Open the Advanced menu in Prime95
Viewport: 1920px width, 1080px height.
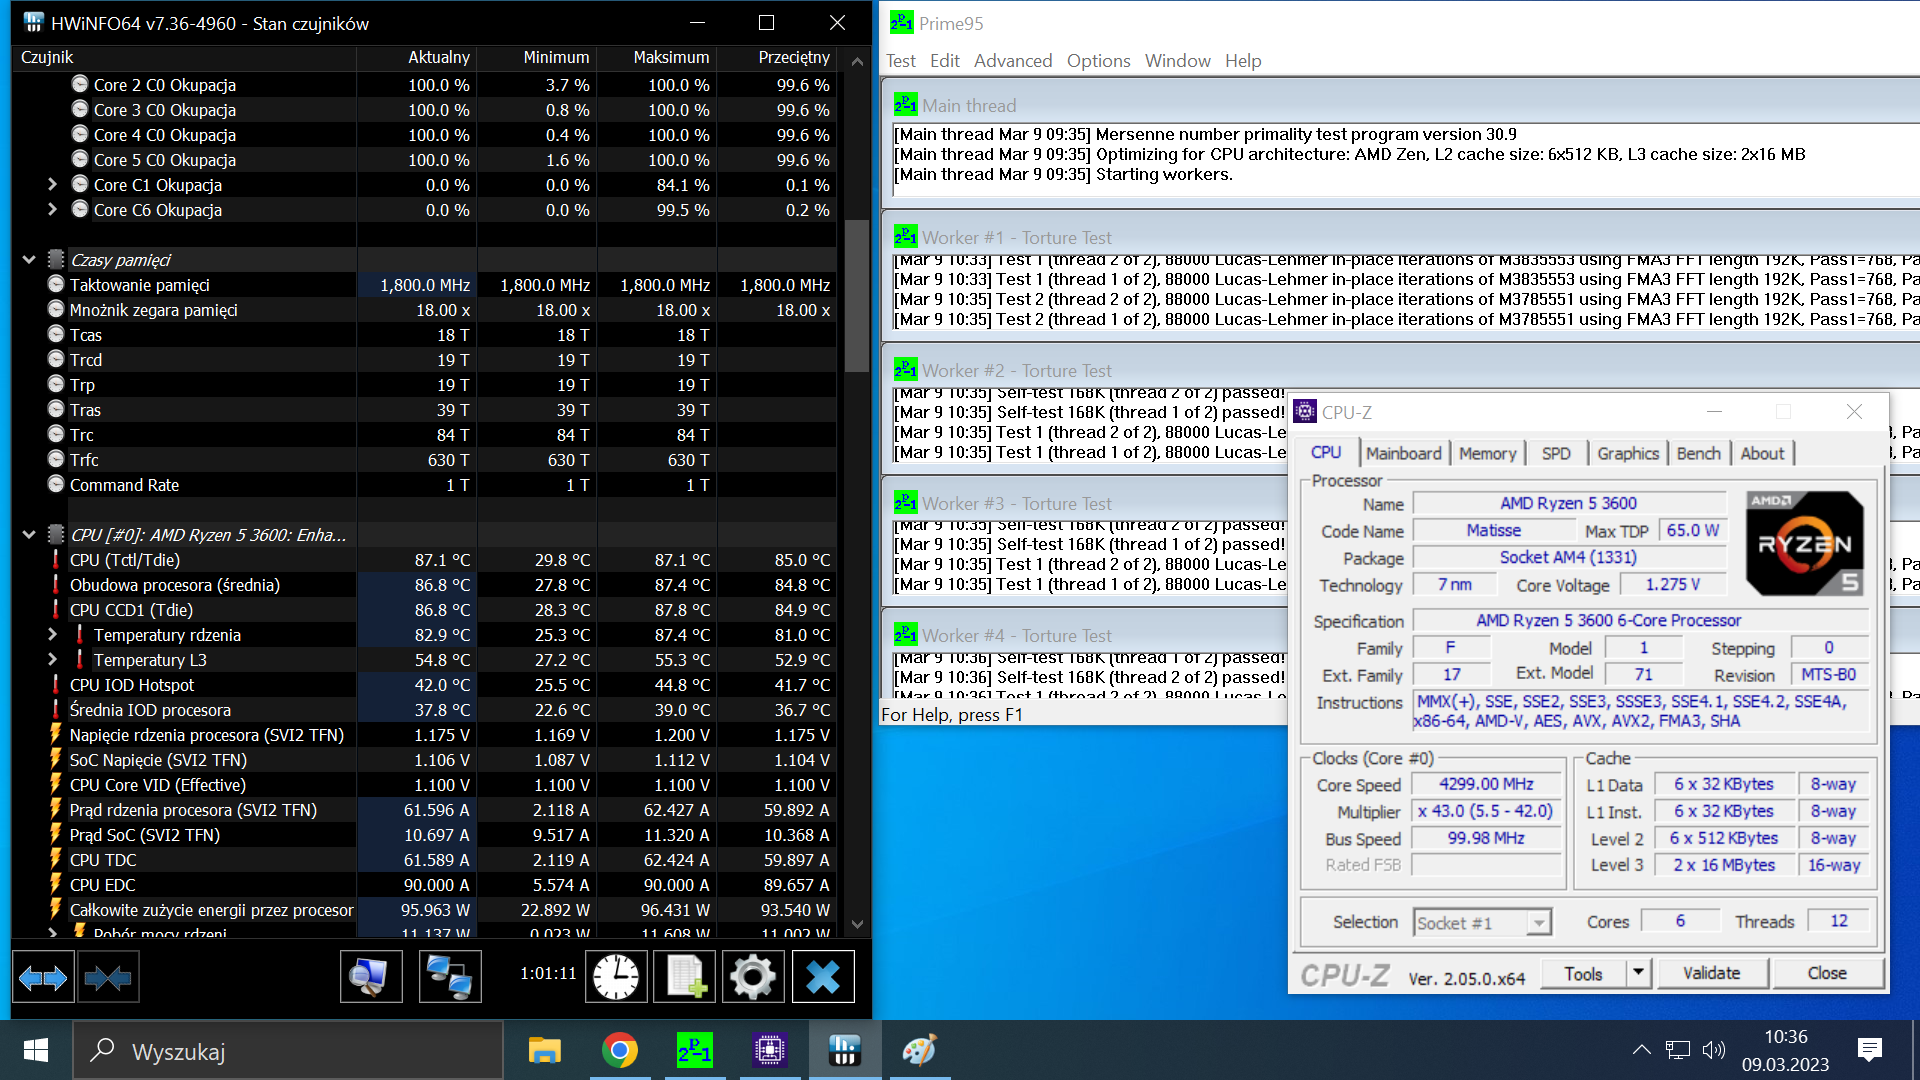[x=1012, y=61]
